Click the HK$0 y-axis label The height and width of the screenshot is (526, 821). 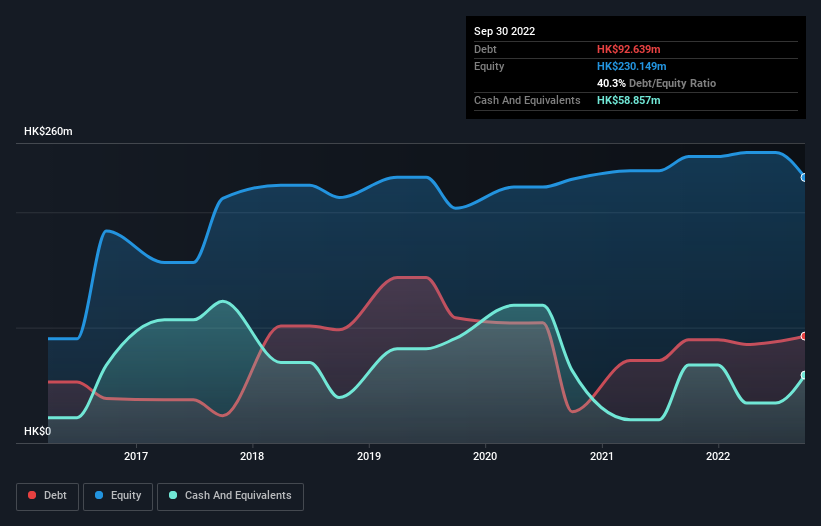pos(38,431)
